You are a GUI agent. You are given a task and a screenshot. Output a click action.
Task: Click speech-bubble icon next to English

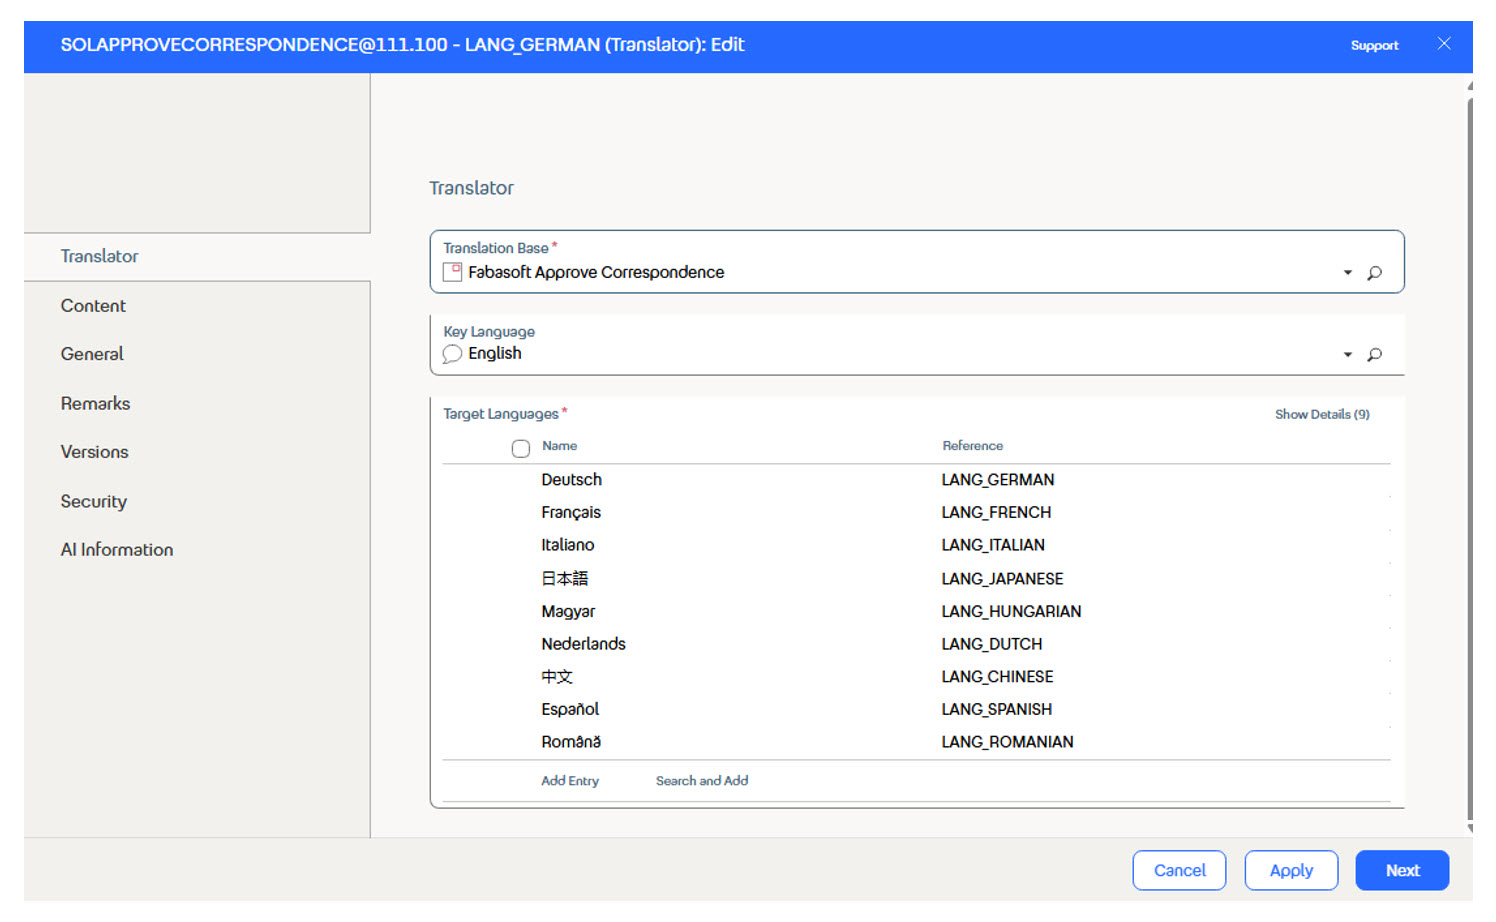(451, 353)
